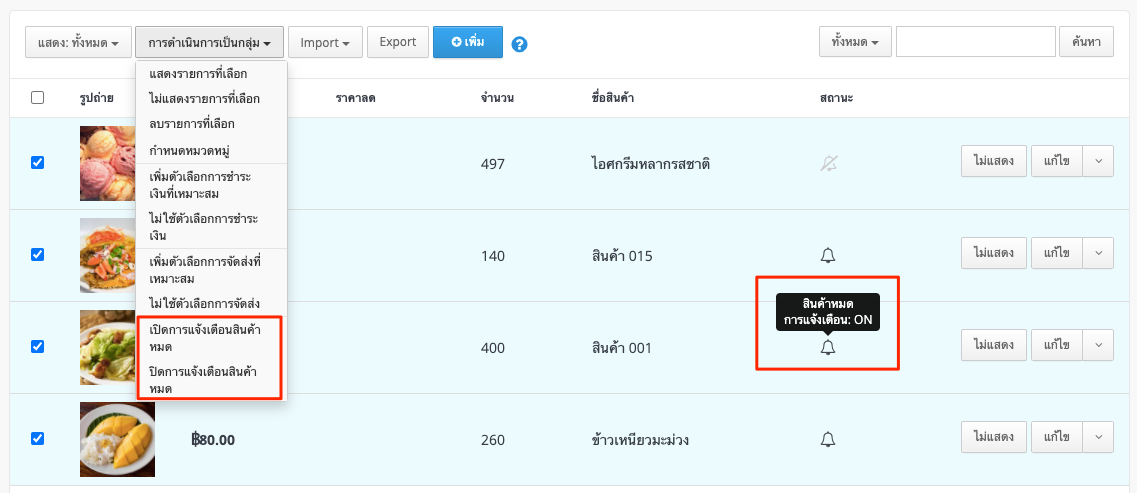Click the quantity value 497
This screenshot has height=493, width=1137.
coord(492,164)
